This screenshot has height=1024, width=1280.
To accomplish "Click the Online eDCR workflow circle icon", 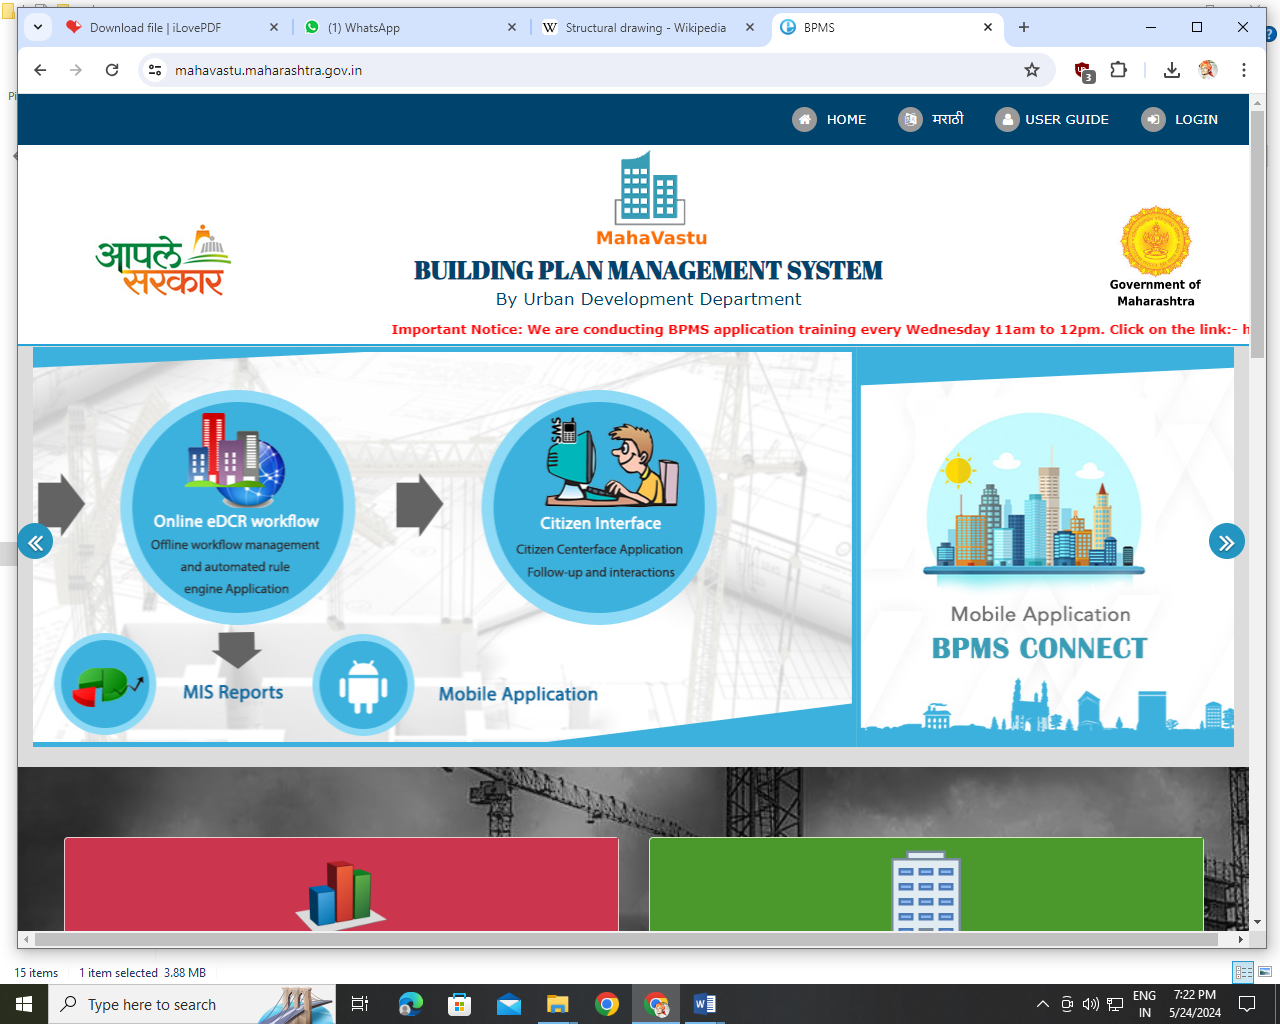I will (237, 506).
